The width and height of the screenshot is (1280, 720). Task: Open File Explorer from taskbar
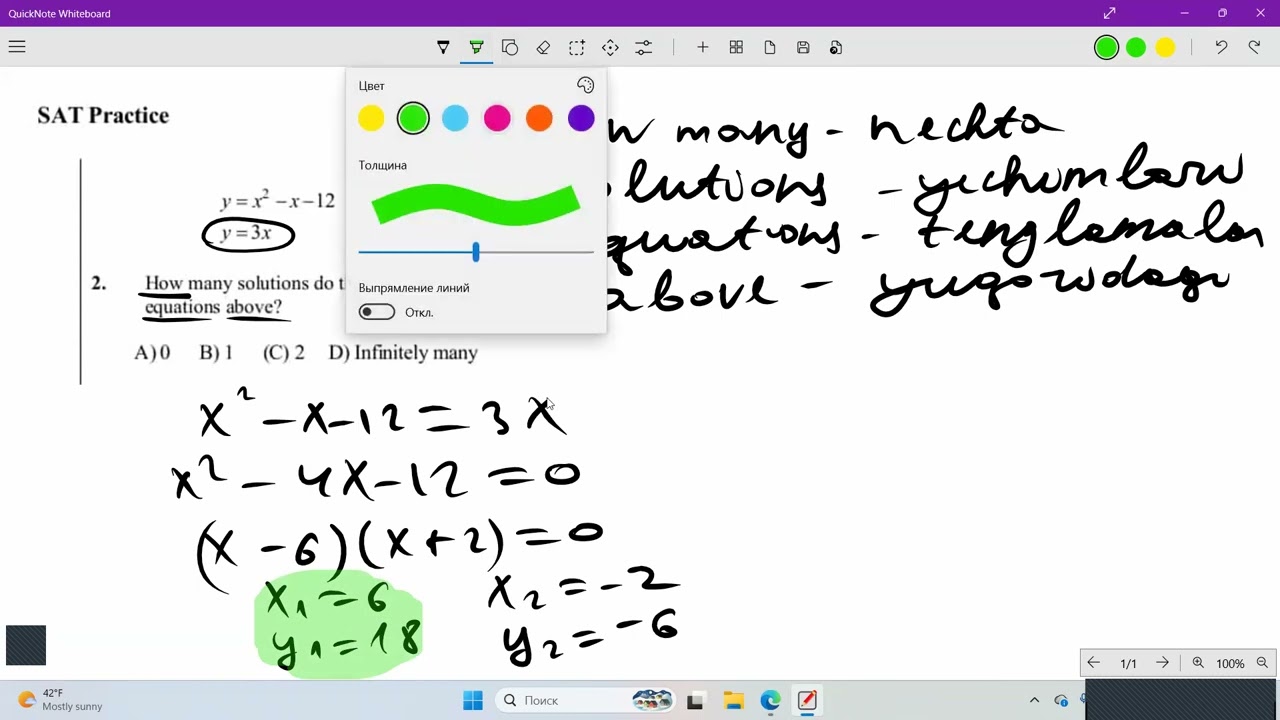(733, 700)
